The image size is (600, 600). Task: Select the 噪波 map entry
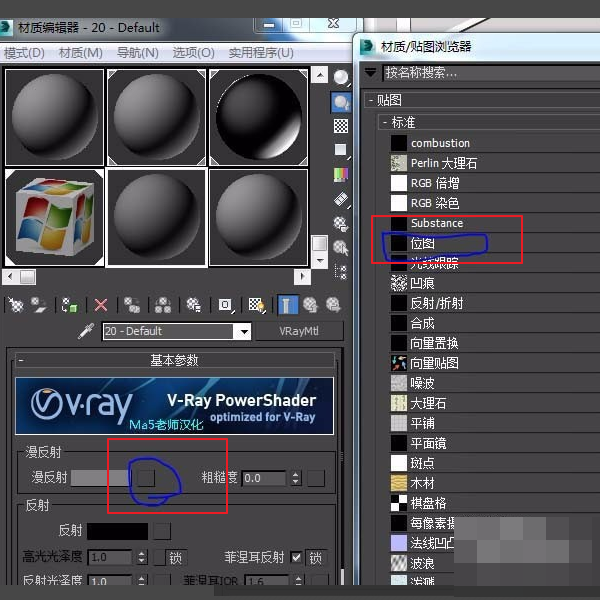494,383
